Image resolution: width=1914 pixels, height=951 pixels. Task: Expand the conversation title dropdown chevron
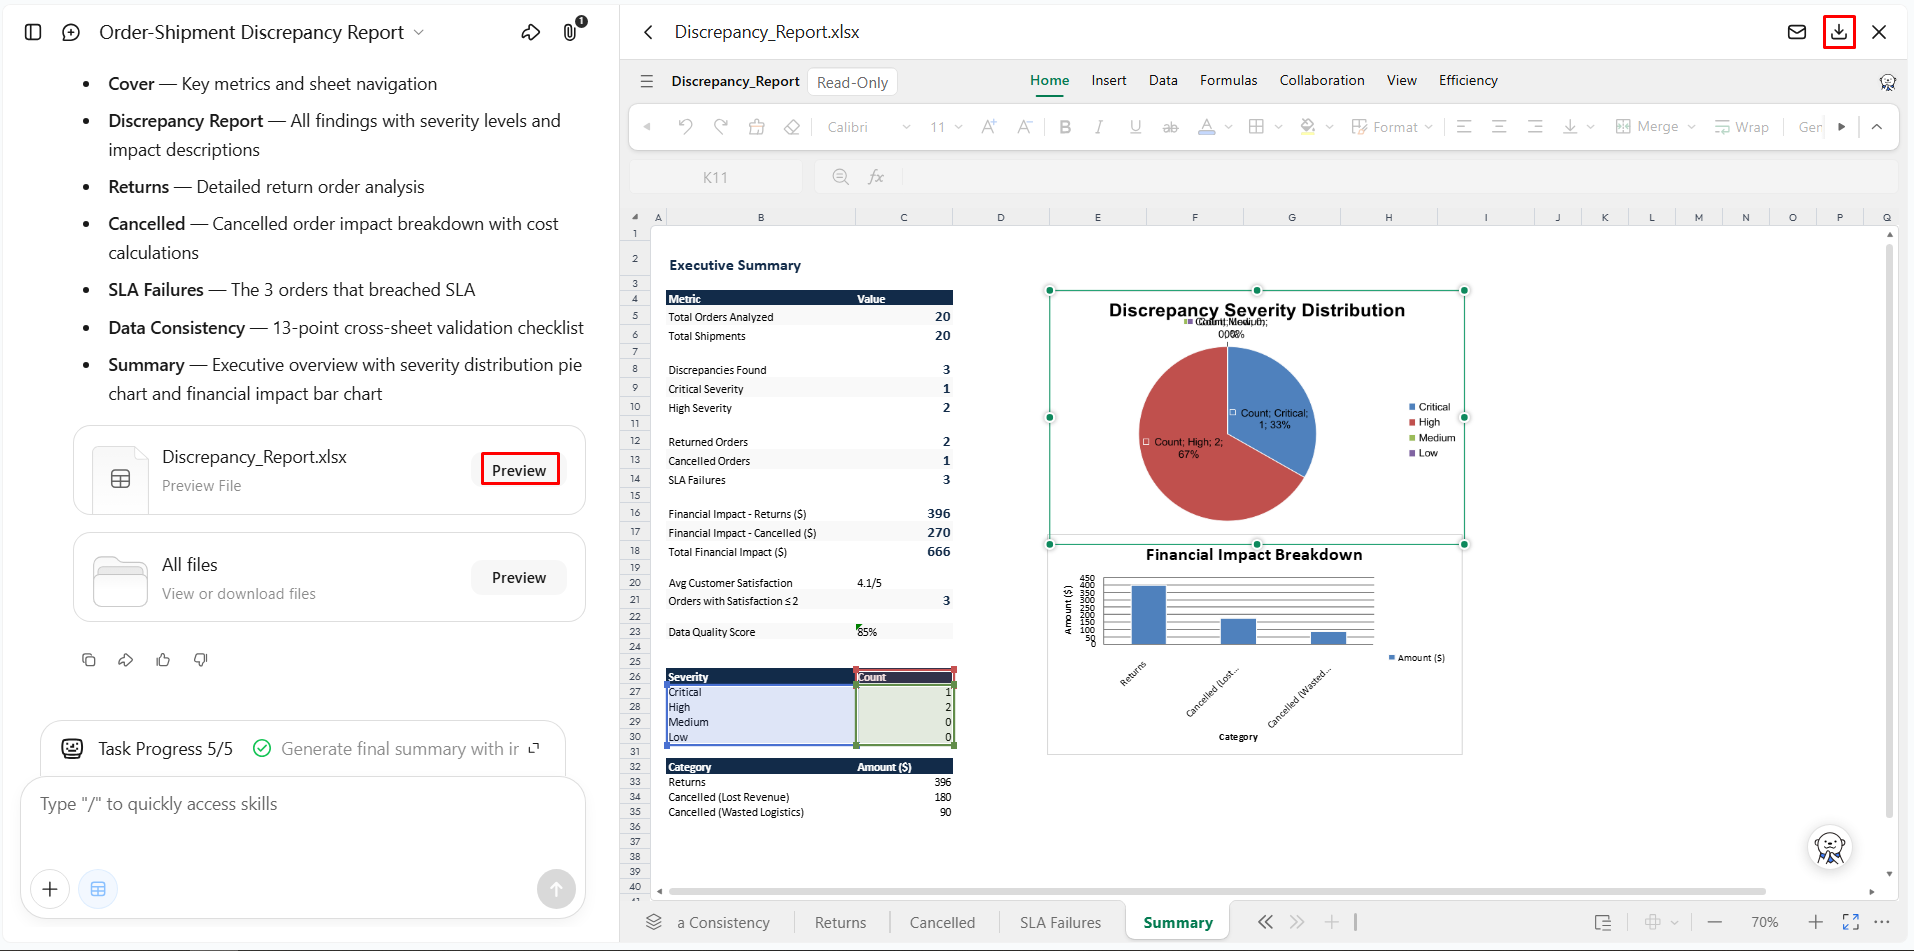pyautogui.click(x=419, y=33)
